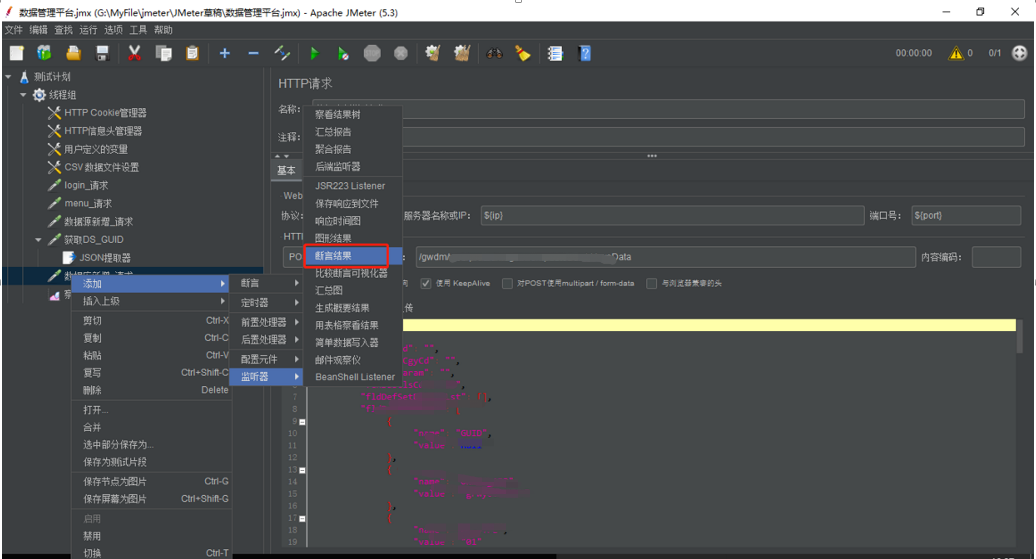The image size is (1036, 559).
Task: Start the test with green play icon
Action: [314, 54]
